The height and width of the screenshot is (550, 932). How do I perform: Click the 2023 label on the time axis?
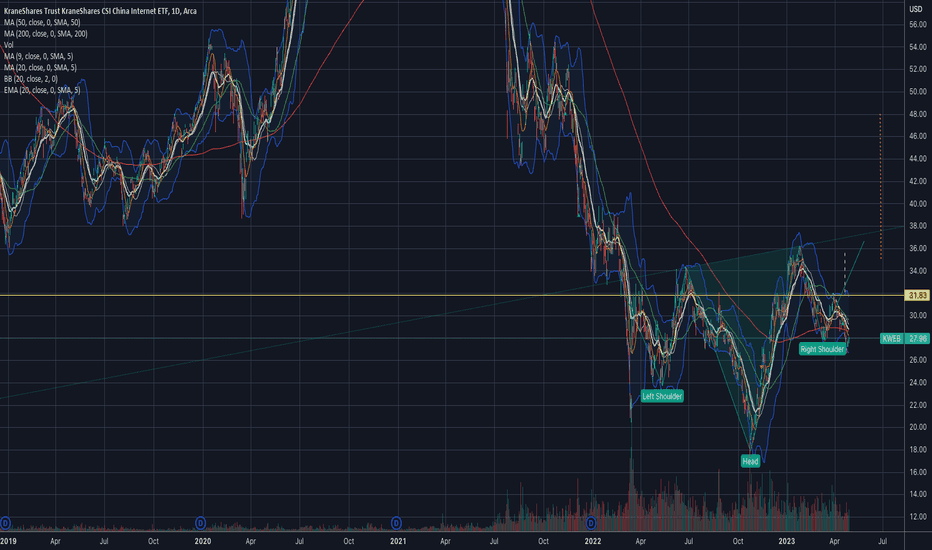pyautogui.click(x=786, y=541)
